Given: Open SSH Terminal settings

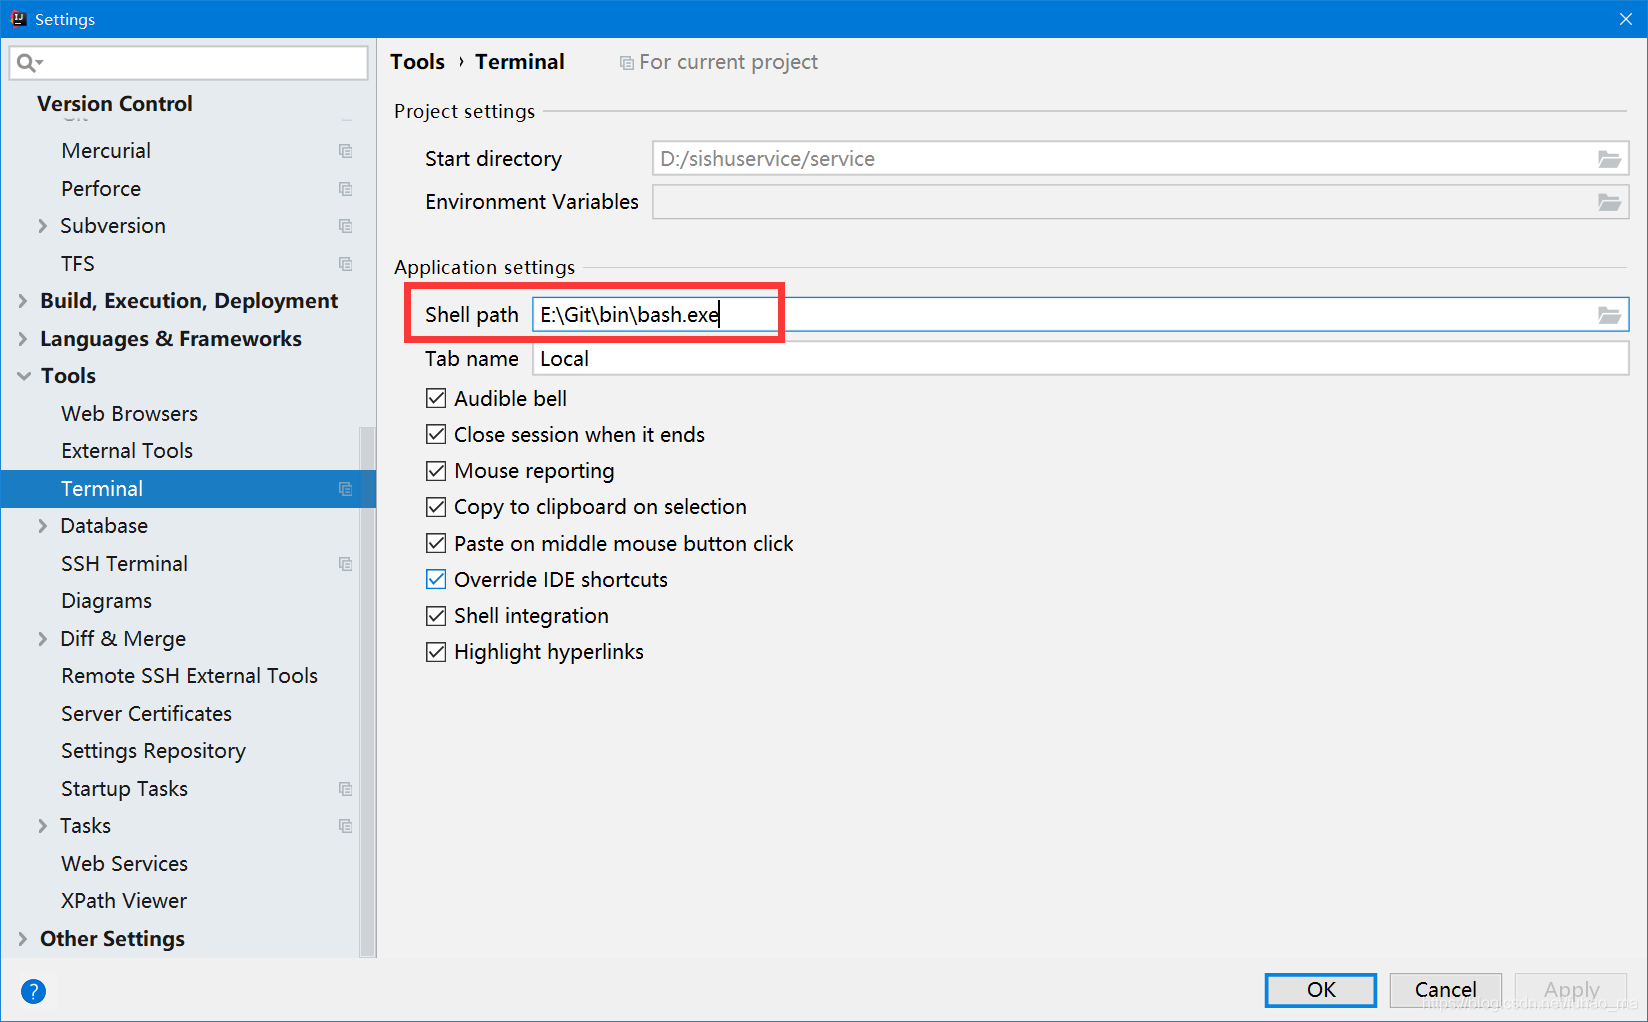Looking at the screenshot, I should click(x=124, y=564).
